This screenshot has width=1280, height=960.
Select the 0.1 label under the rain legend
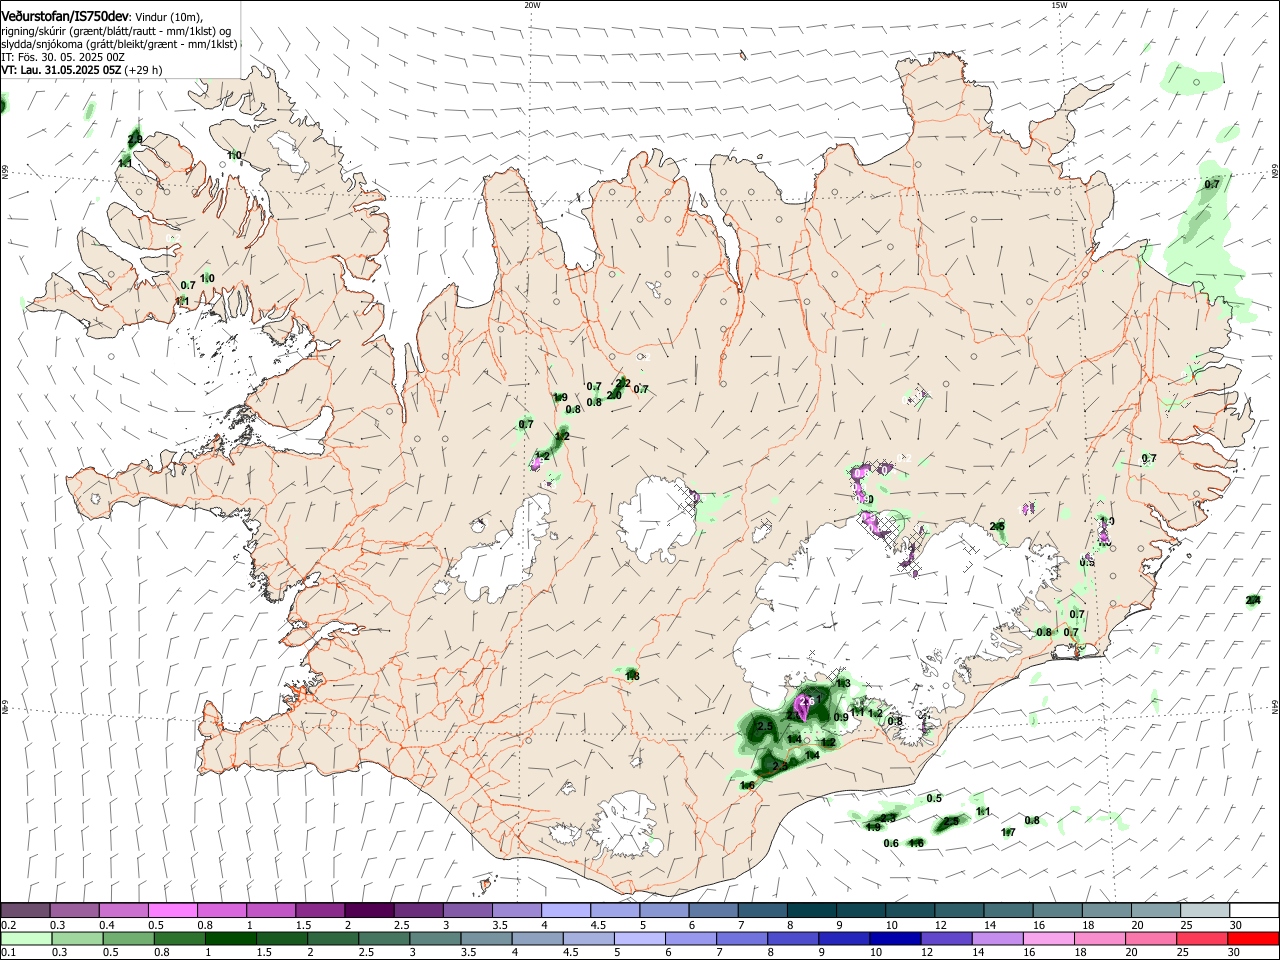[x=8, y=953]
